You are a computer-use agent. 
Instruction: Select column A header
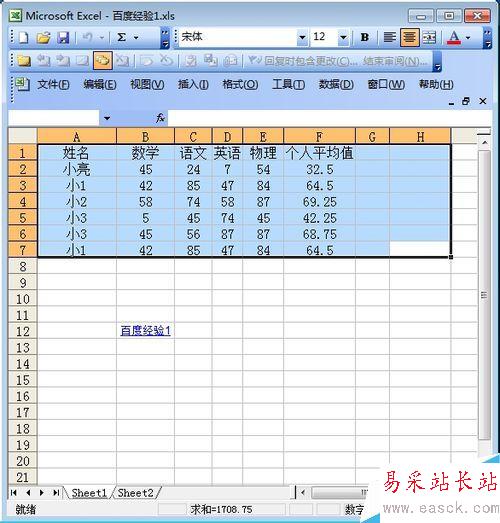click(x=77, y=137)
